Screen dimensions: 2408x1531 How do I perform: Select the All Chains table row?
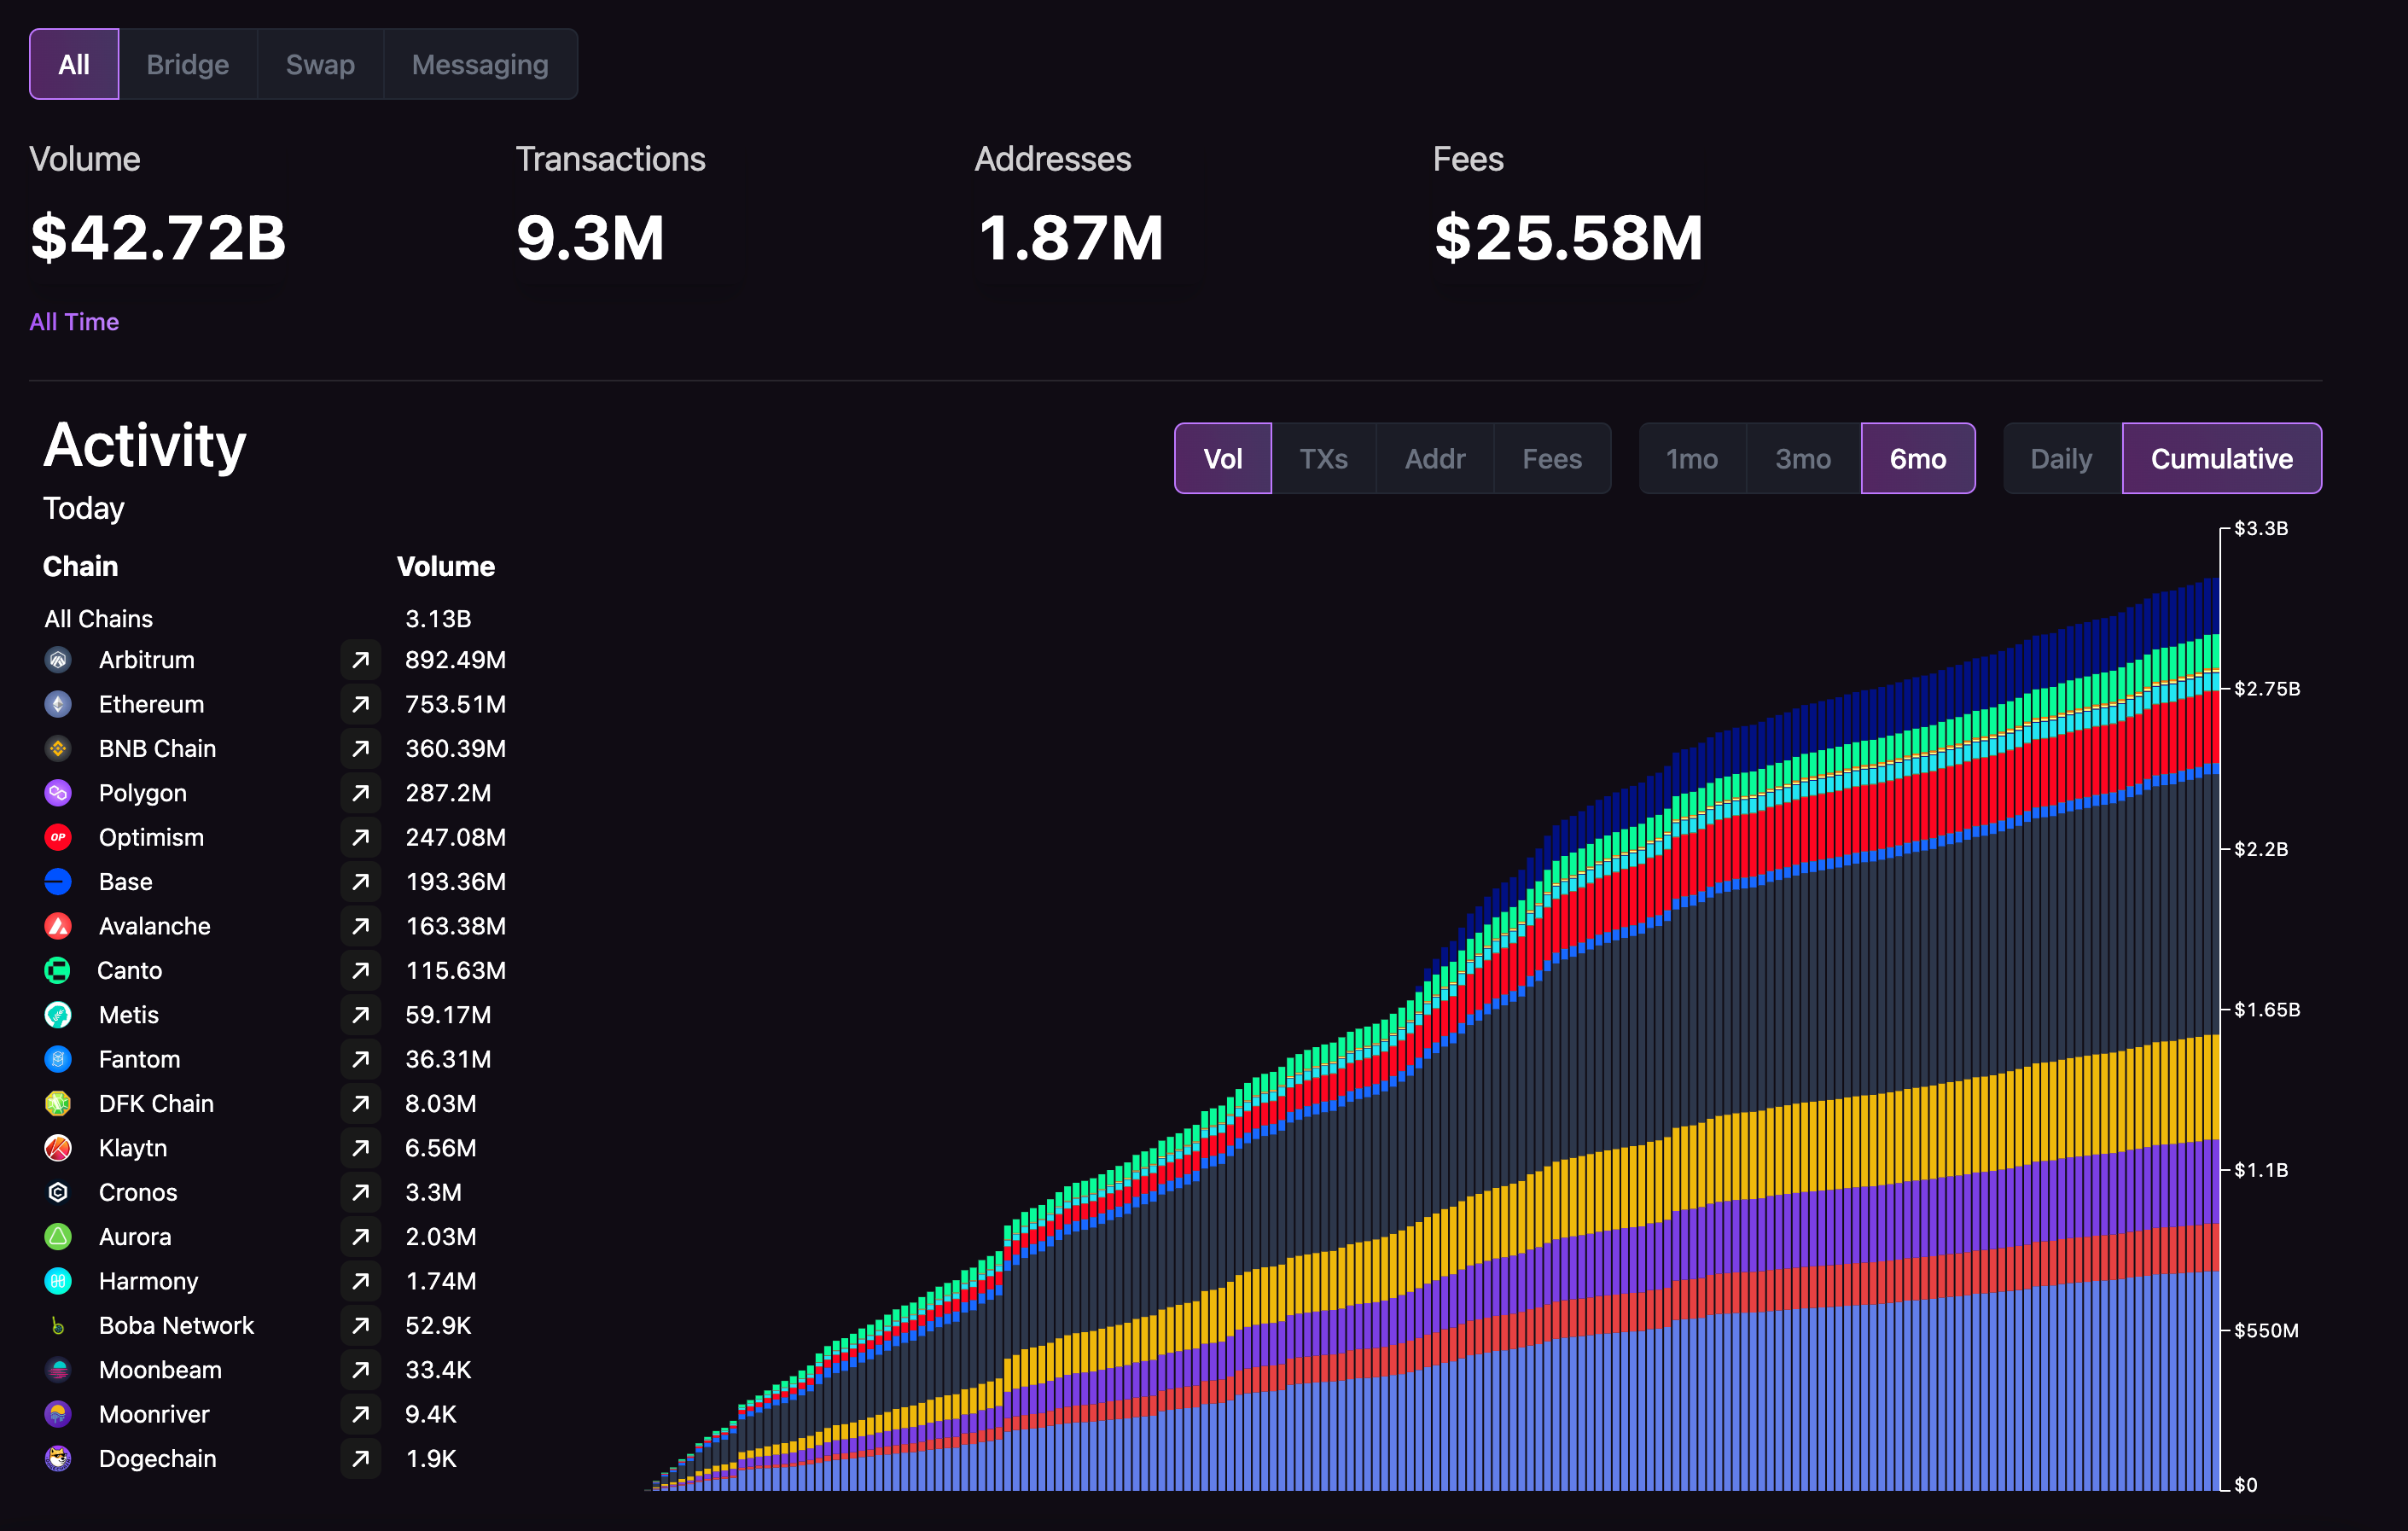coord(98,619)
